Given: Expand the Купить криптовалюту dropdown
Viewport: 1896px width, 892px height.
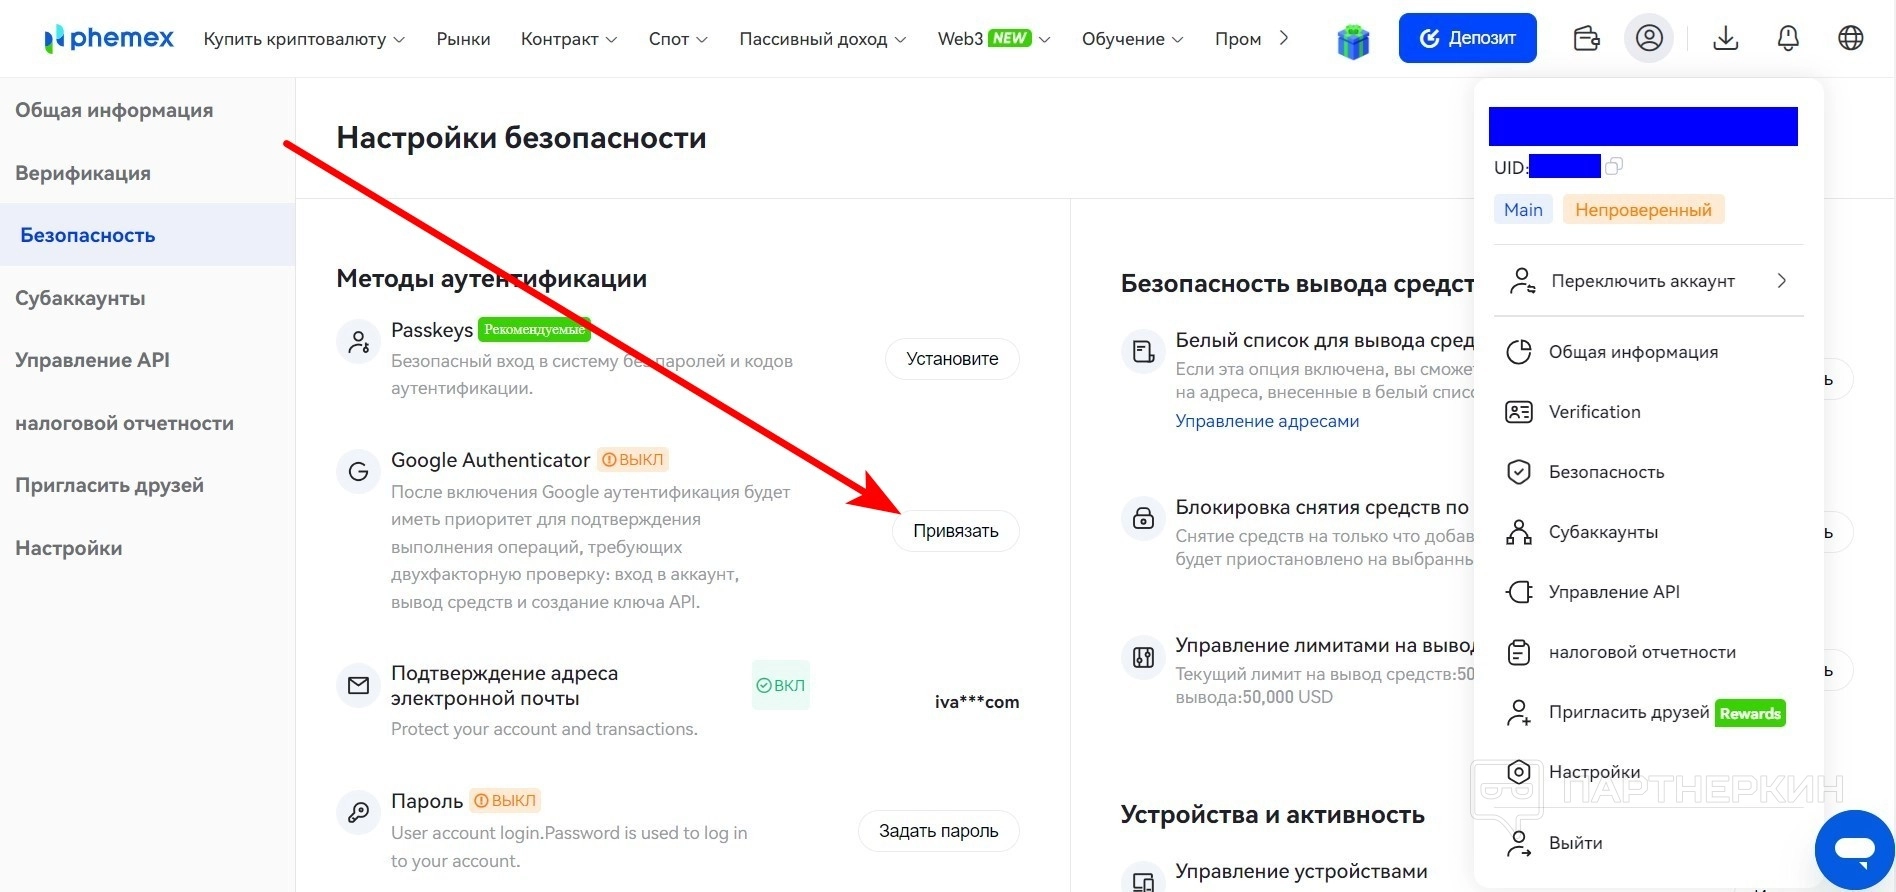Looking at the screenshot, I should tap(304, 39).
